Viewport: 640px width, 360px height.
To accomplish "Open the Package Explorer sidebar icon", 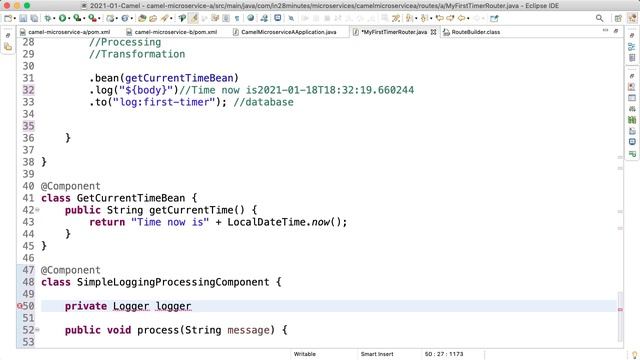I will pyautogui.click(x=8, y=47).
